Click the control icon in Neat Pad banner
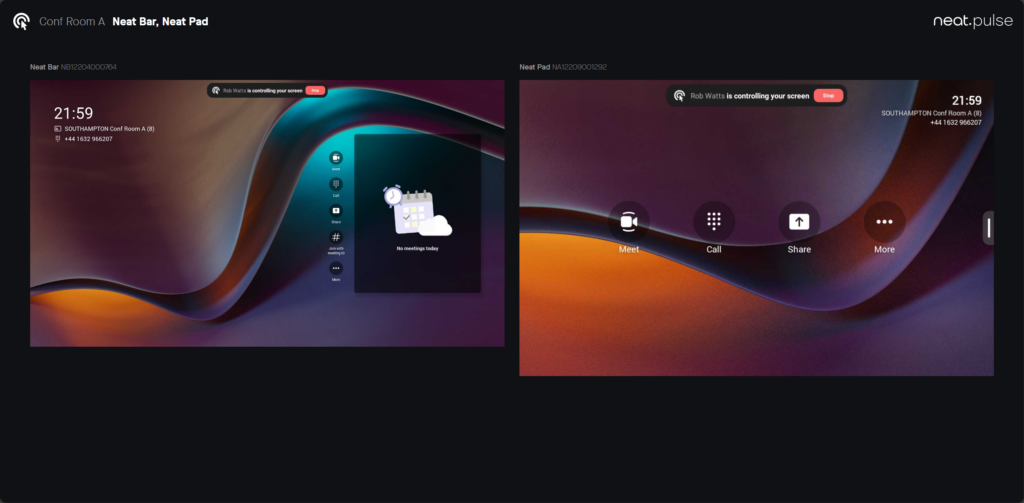The height and width of the screenshot is (503, 1024). [679, 95]
